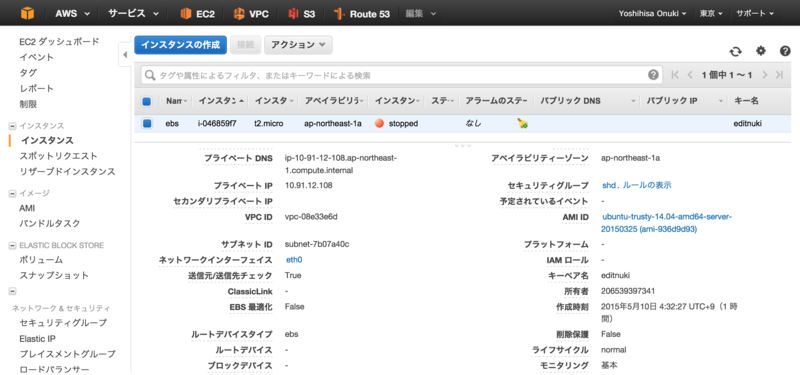
Task: Go to last page of results
Action: (779, 75)
